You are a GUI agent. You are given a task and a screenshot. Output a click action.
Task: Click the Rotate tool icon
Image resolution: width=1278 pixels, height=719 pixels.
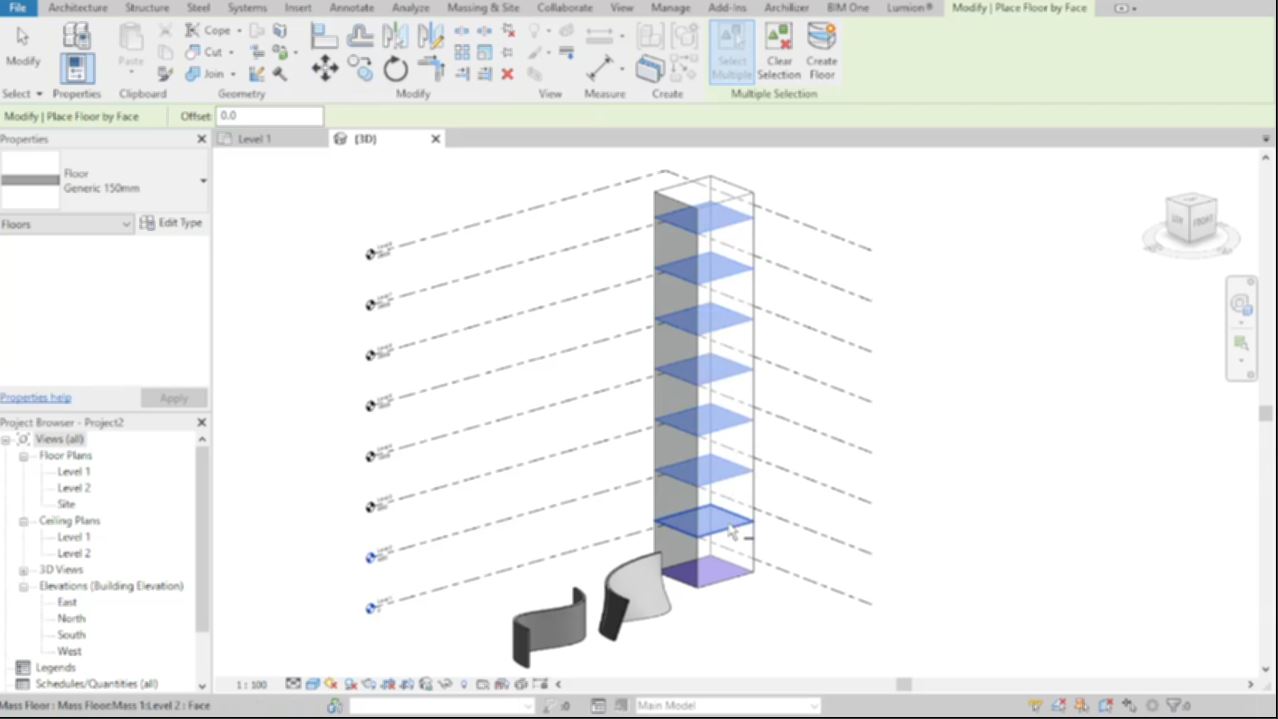coord(396,69)
